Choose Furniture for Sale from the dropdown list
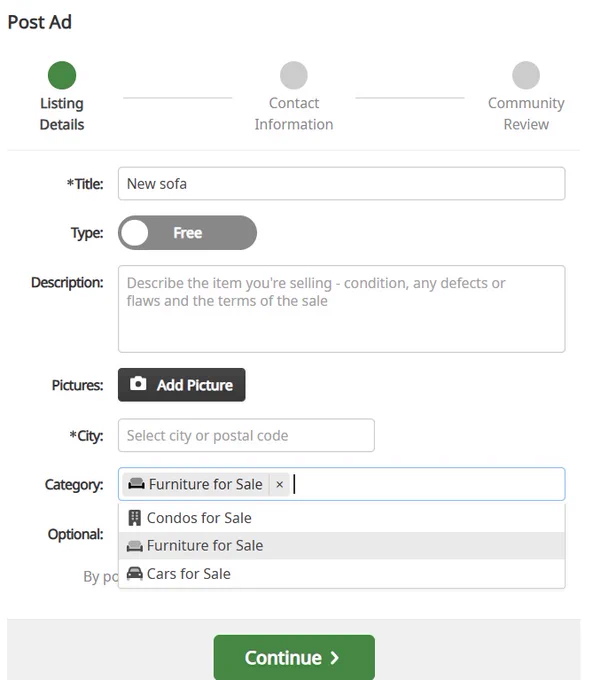This screenshot has height=680, width=593. (341, 546)
